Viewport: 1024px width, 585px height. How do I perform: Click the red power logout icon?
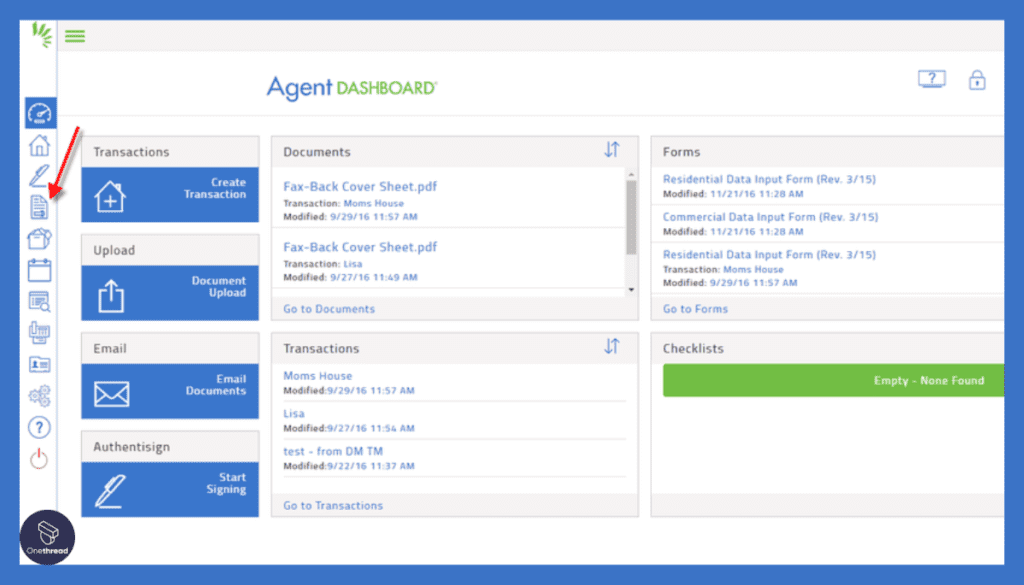(39, 459)
